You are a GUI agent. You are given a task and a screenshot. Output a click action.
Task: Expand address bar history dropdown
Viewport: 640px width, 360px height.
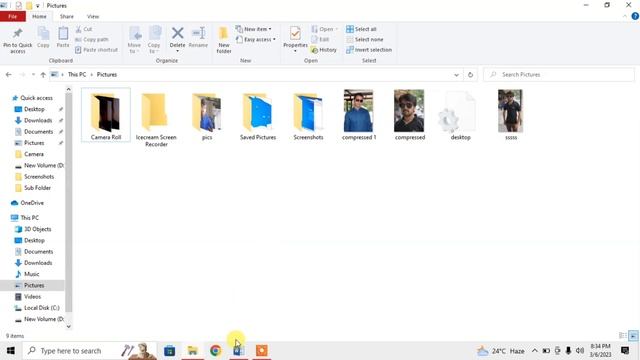[x=456, y=75]
